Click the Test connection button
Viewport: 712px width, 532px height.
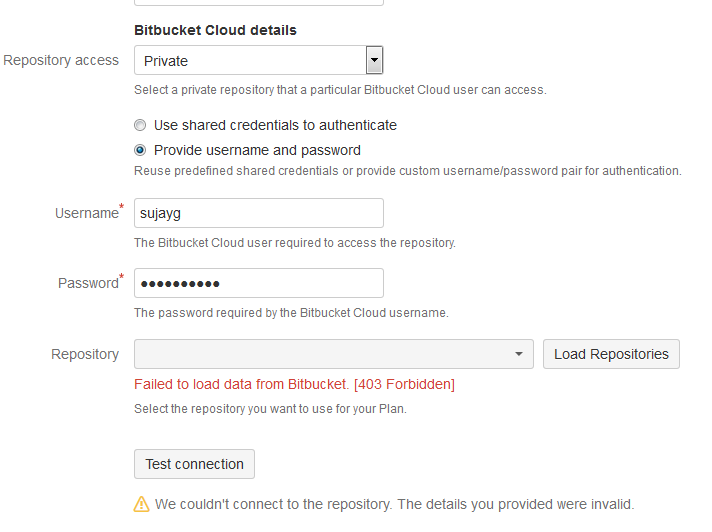194,464
